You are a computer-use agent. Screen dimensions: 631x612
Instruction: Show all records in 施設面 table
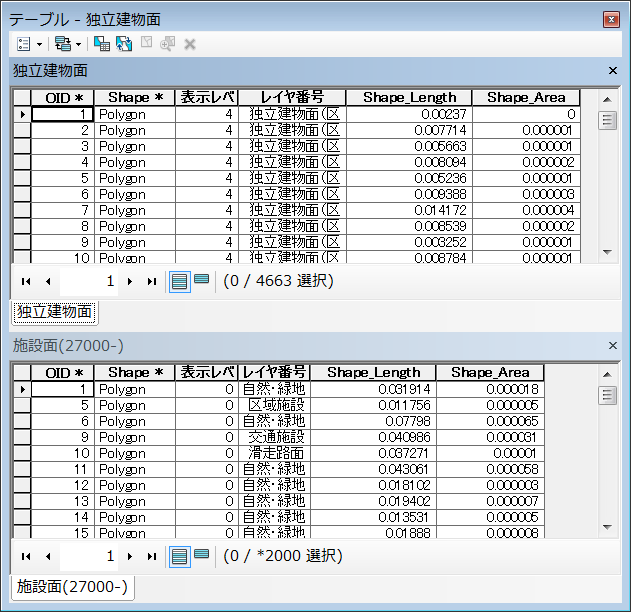click(x=179, y=557)
